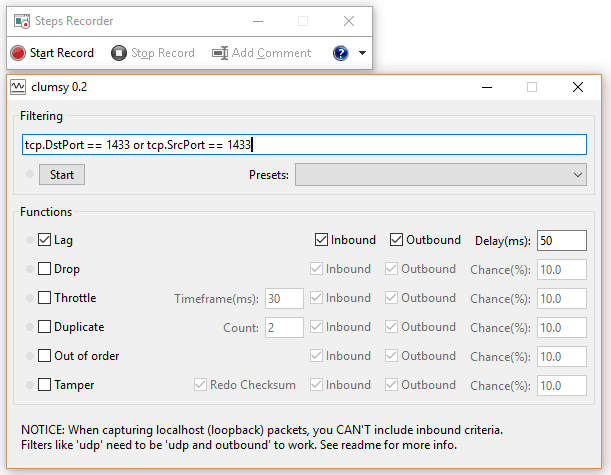Click the Add Comment label in Steps Recorder
611x475 pixels.
pyautogui.click(x=271, y=53)
